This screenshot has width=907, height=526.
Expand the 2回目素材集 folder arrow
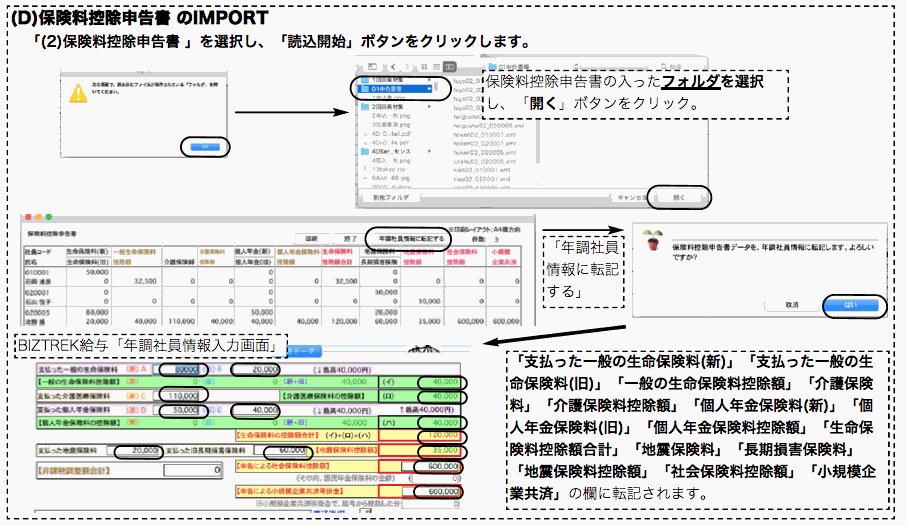click(427, 105)
